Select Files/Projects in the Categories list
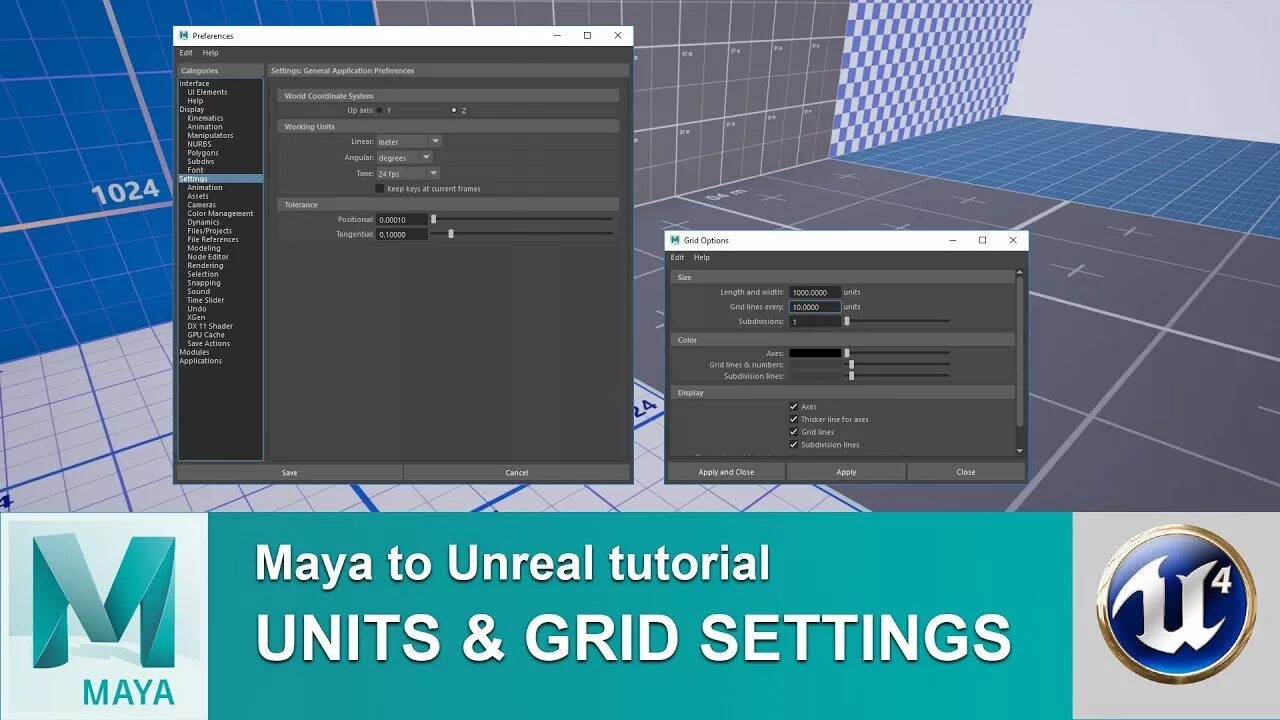 tap(209, 231)
